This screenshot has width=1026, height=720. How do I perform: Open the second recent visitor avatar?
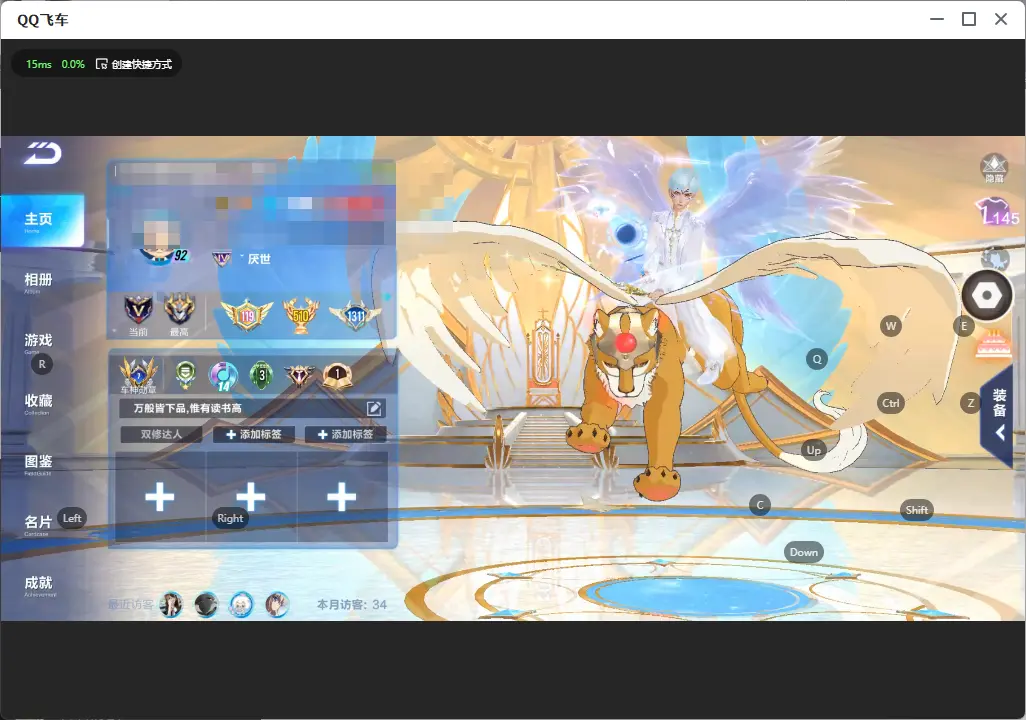point(206,605)
